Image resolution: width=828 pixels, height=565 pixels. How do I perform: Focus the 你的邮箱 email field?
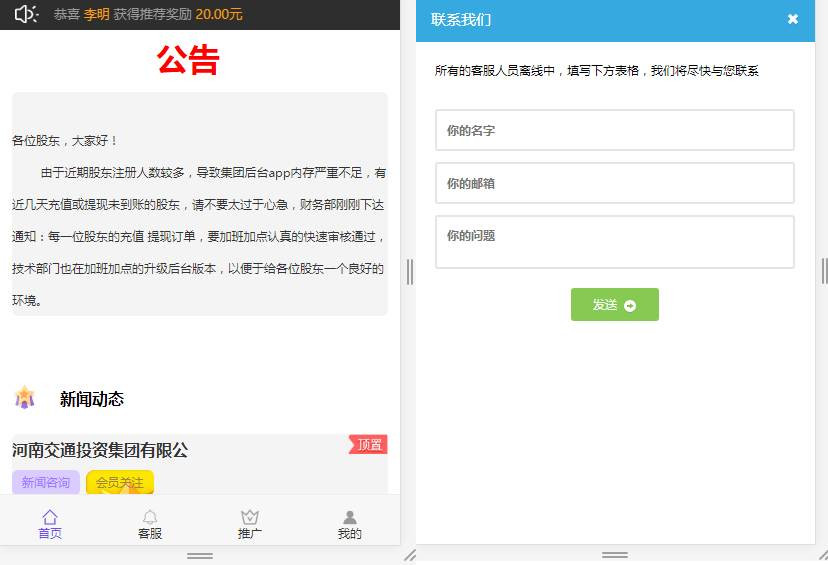click(x=615, y=183)
